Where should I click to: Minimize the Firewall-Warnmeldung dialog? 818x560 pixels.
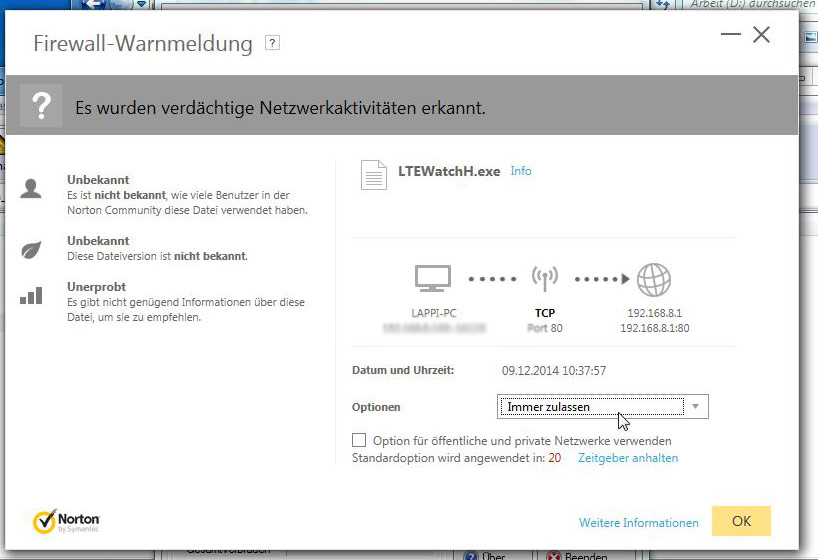coord(731,34)
